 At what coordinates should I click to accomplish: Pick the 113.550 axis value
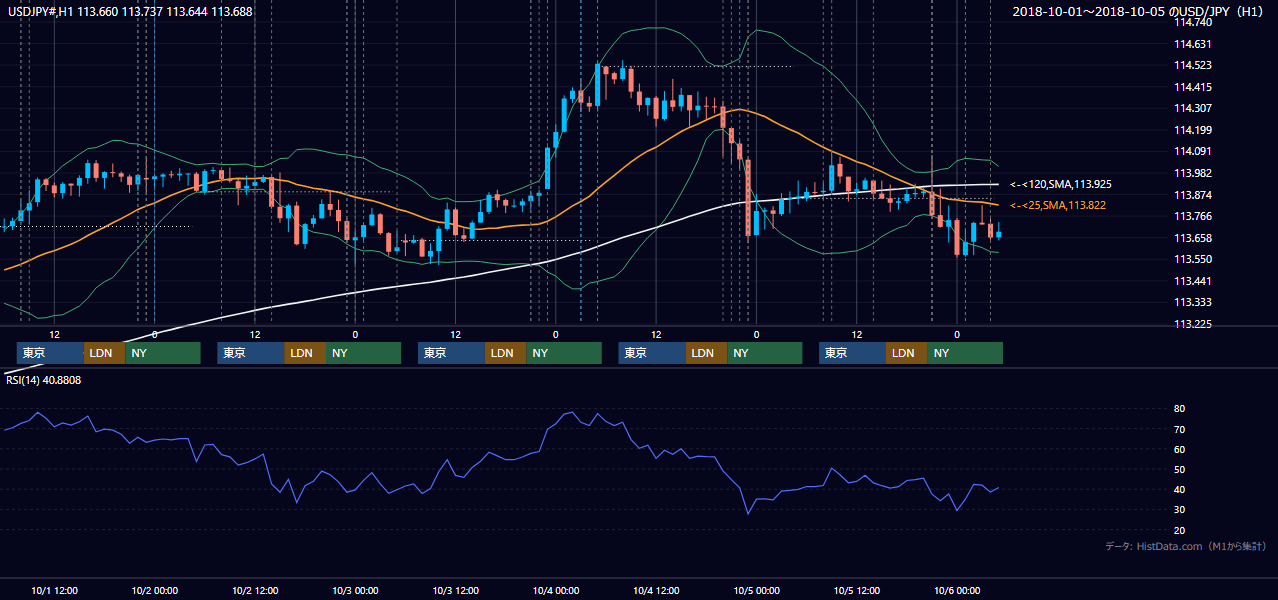(1192, 259)
